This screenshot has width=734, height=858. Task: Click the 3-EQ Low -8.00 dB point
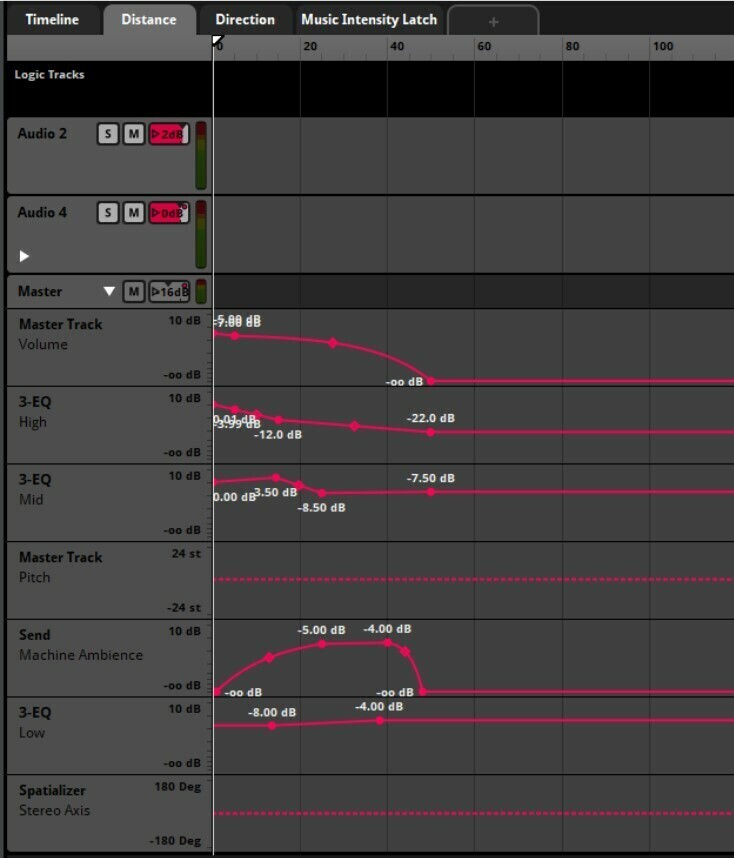272,725
